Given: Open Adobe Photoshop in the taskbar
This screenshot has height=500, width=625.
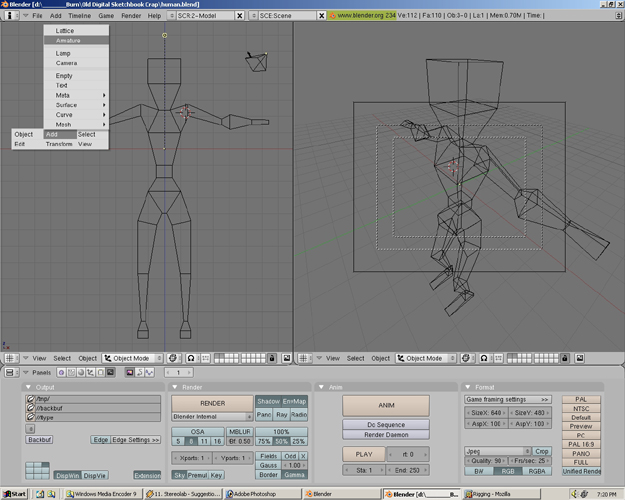Looking at the screenshot, I should [x=261, y=494].
